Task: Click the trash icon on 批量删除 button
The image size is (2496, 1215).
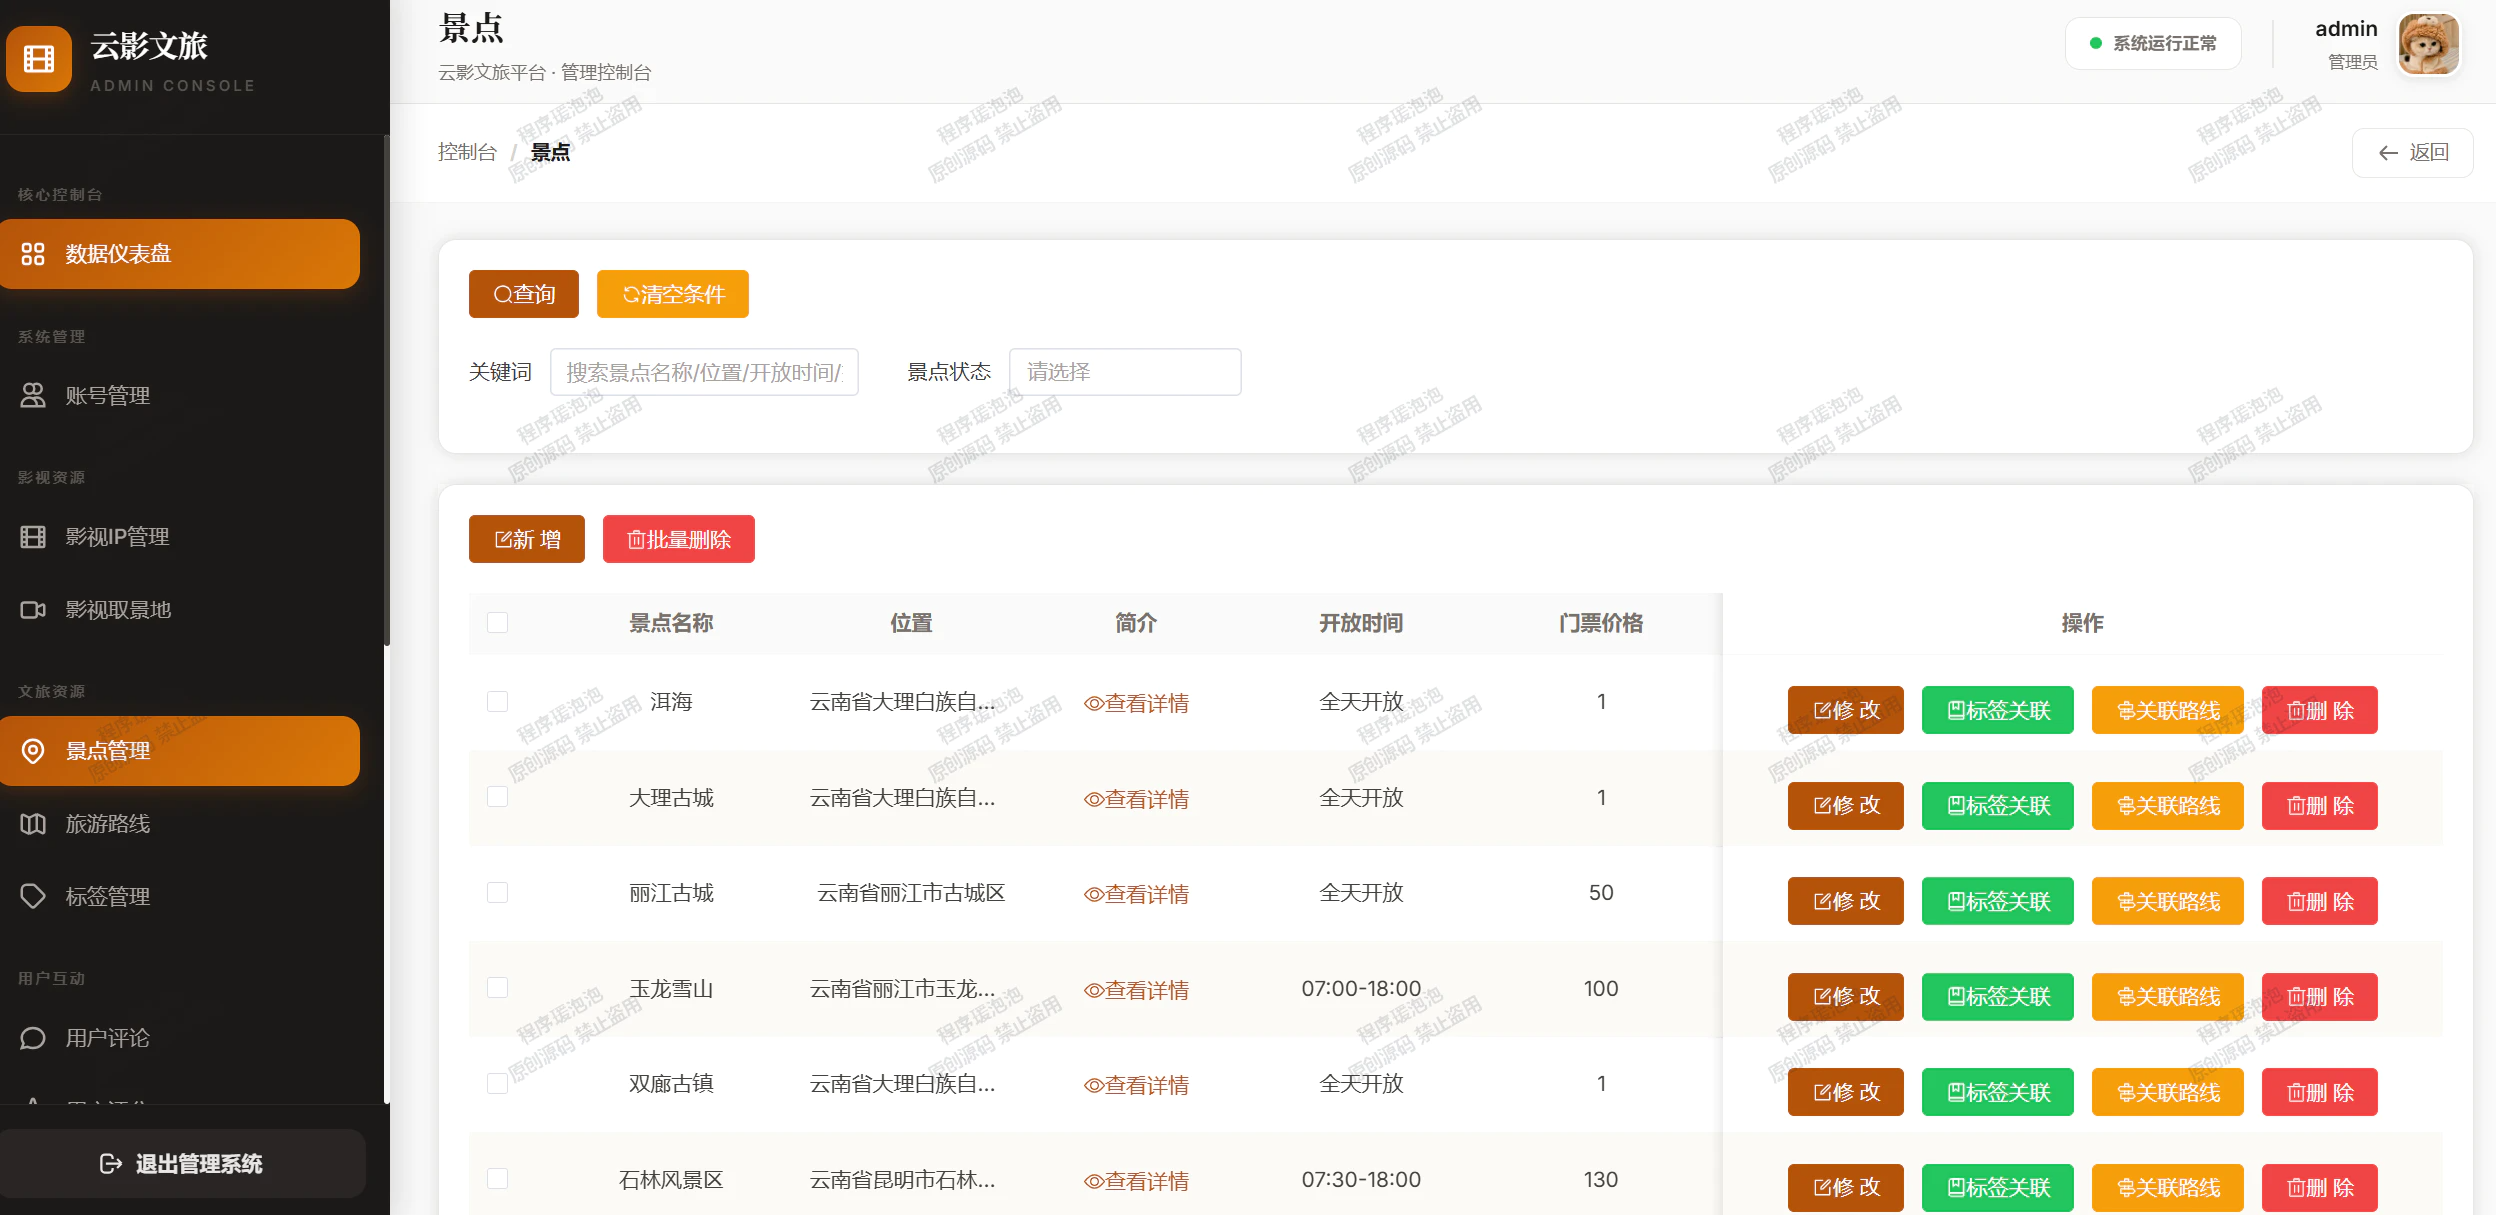Action: [636, 540]
